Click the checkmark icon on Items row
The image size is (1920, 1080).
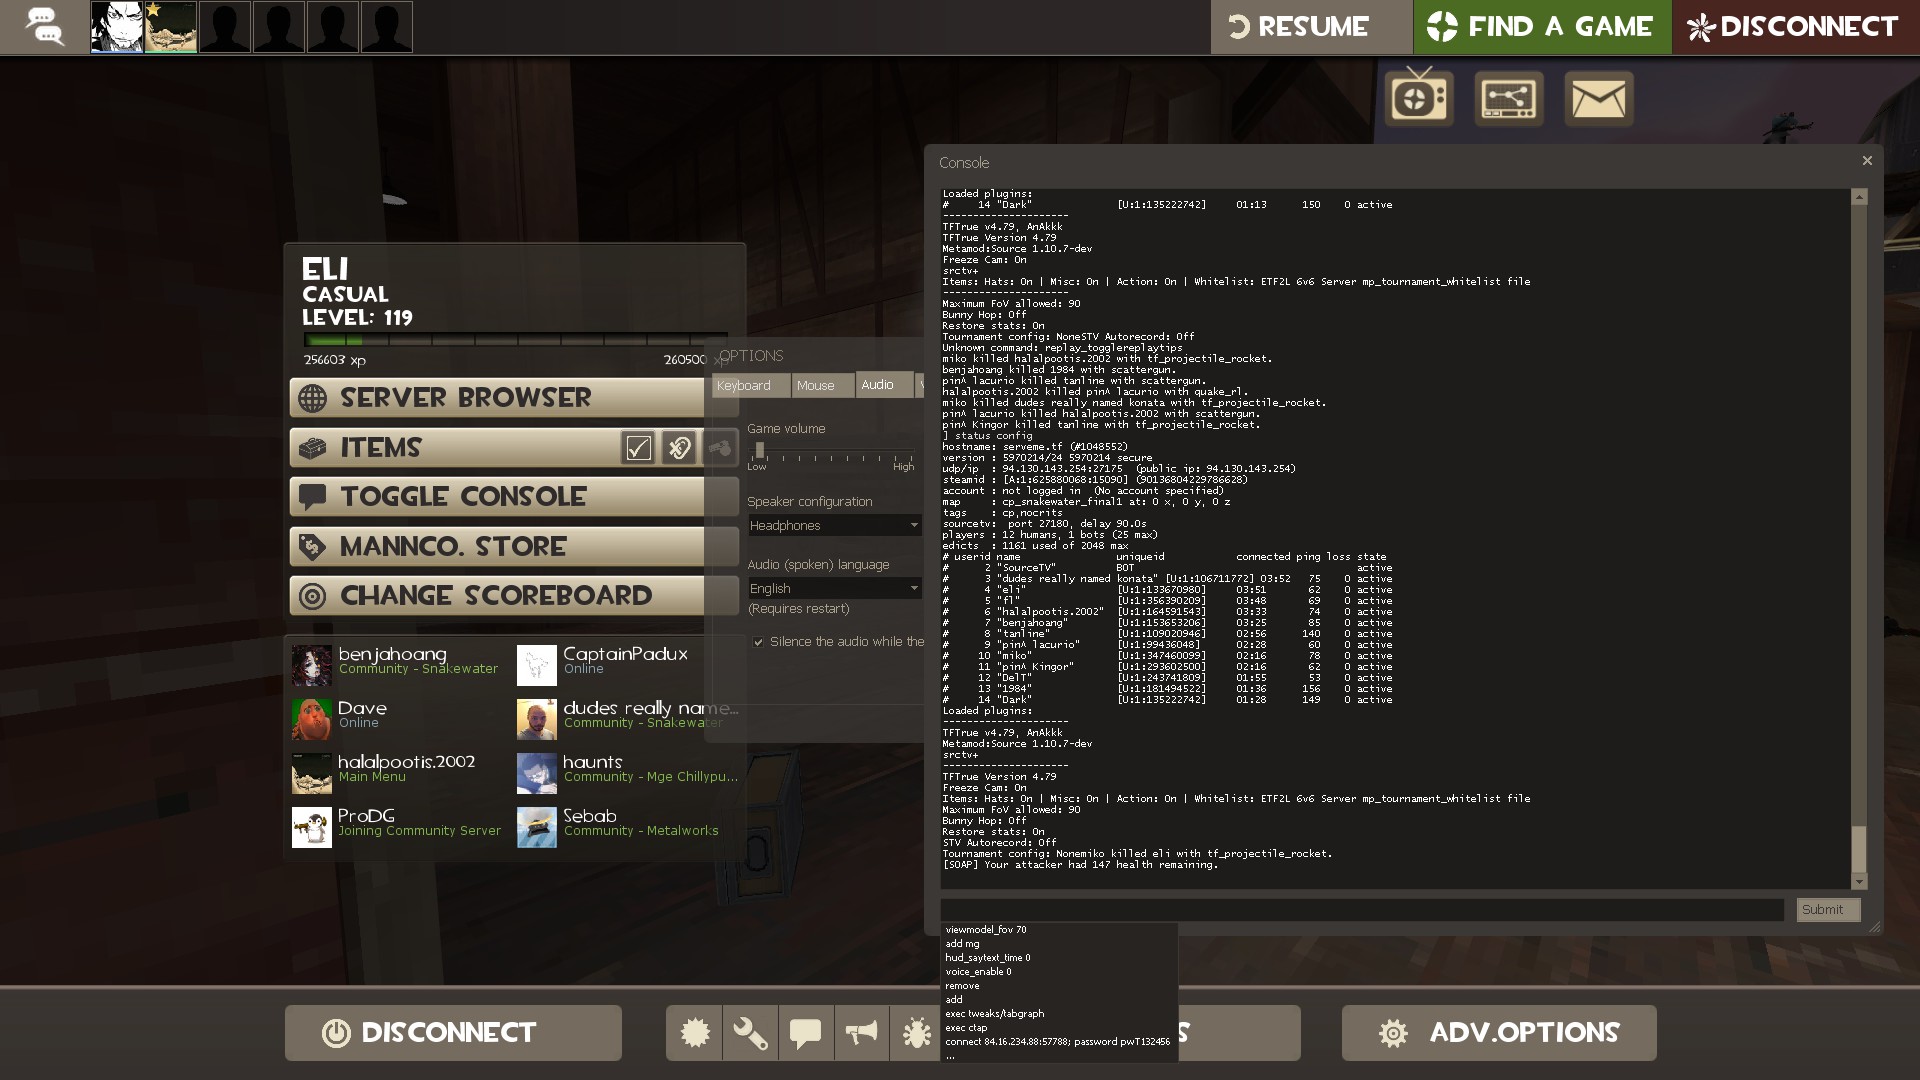pos(638,448)
